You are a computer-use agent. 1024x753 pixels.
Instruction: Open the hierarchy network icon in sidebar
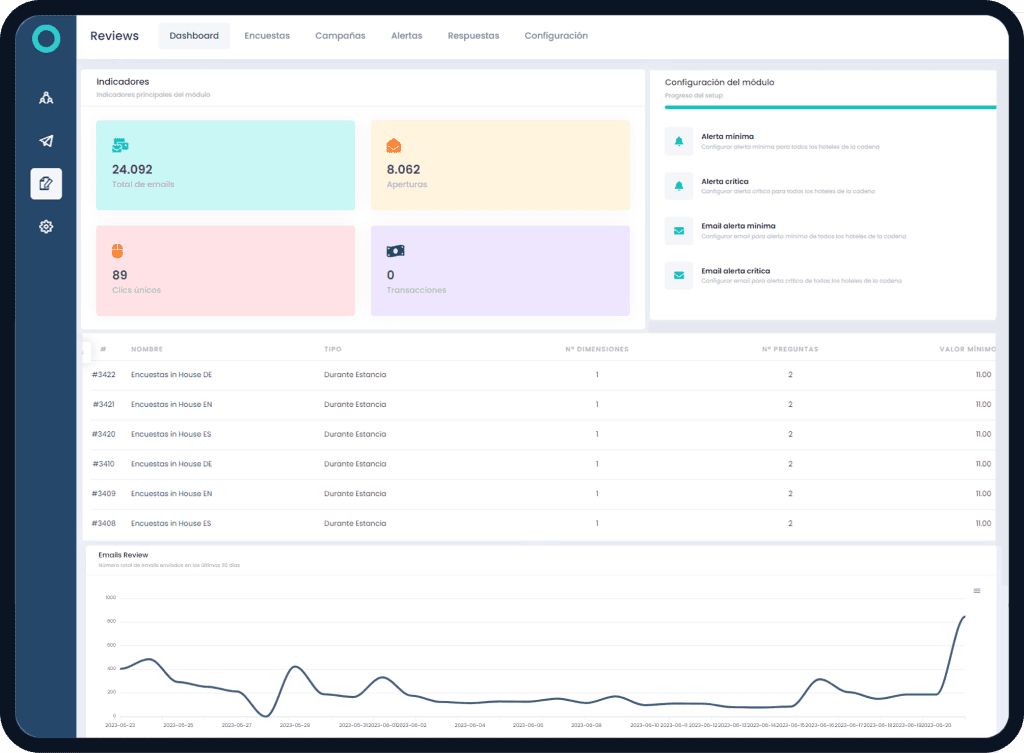(x=46, y=98)
